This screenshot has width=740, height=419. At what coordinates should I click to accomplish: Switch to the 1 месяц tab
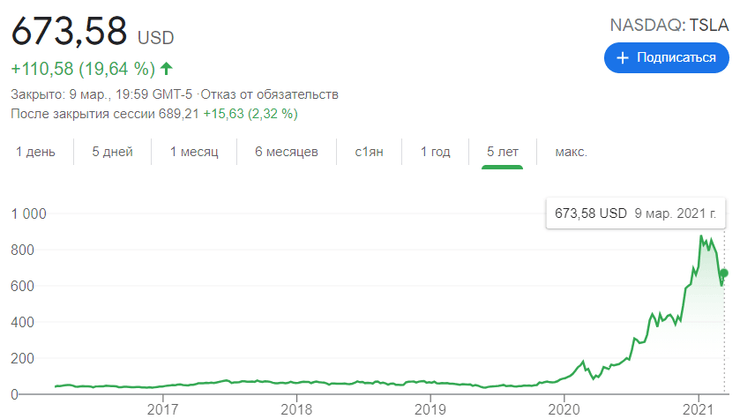(x=194, y=152)
